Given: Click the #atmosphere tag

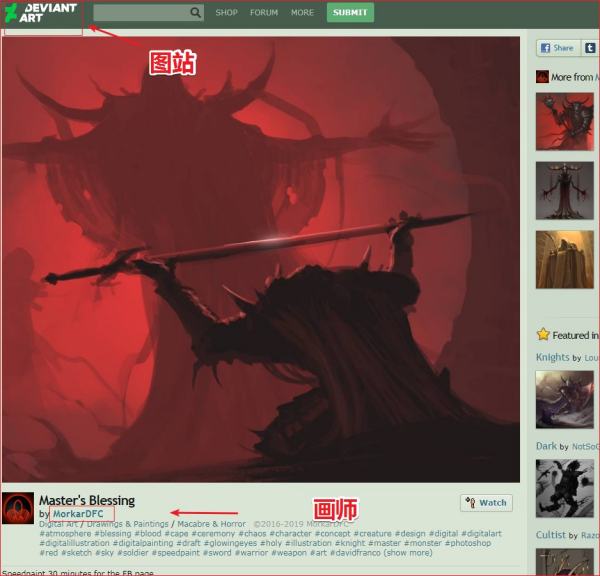Looking at the screenshot, I should pos(65,534).
